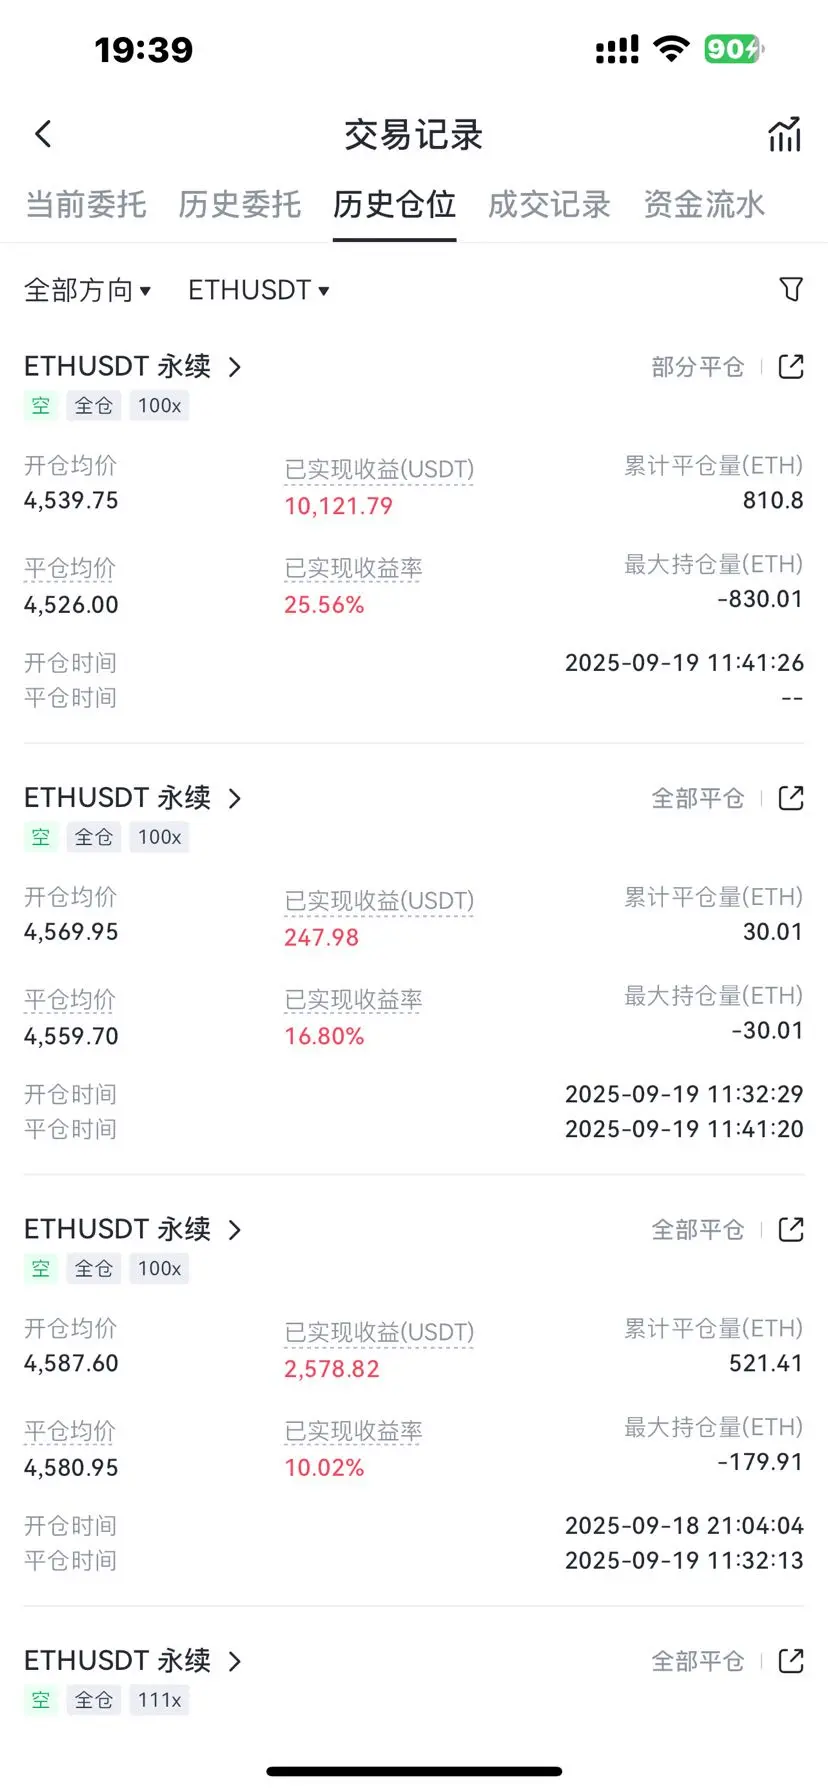828x1792 pixels.
Task: Open the 全部方向 direction dropdown
Action: tap(87, 290)
